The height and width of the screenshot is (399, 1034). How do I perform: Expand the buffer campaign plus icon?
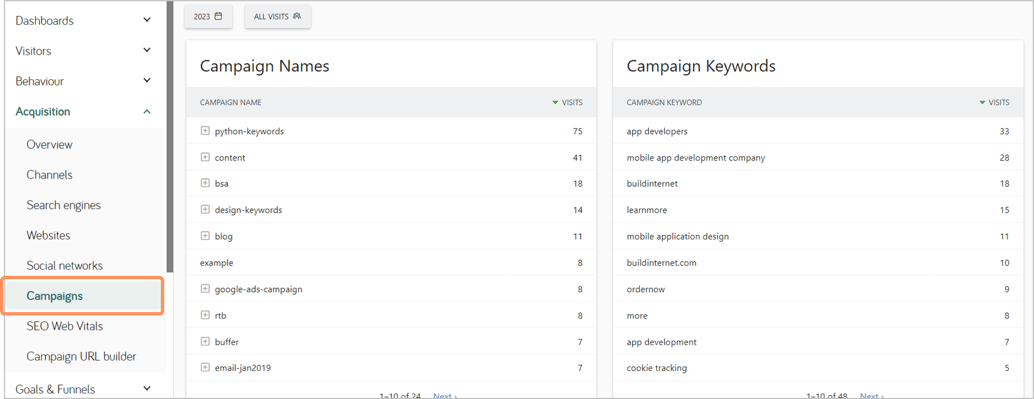point(205,342)
